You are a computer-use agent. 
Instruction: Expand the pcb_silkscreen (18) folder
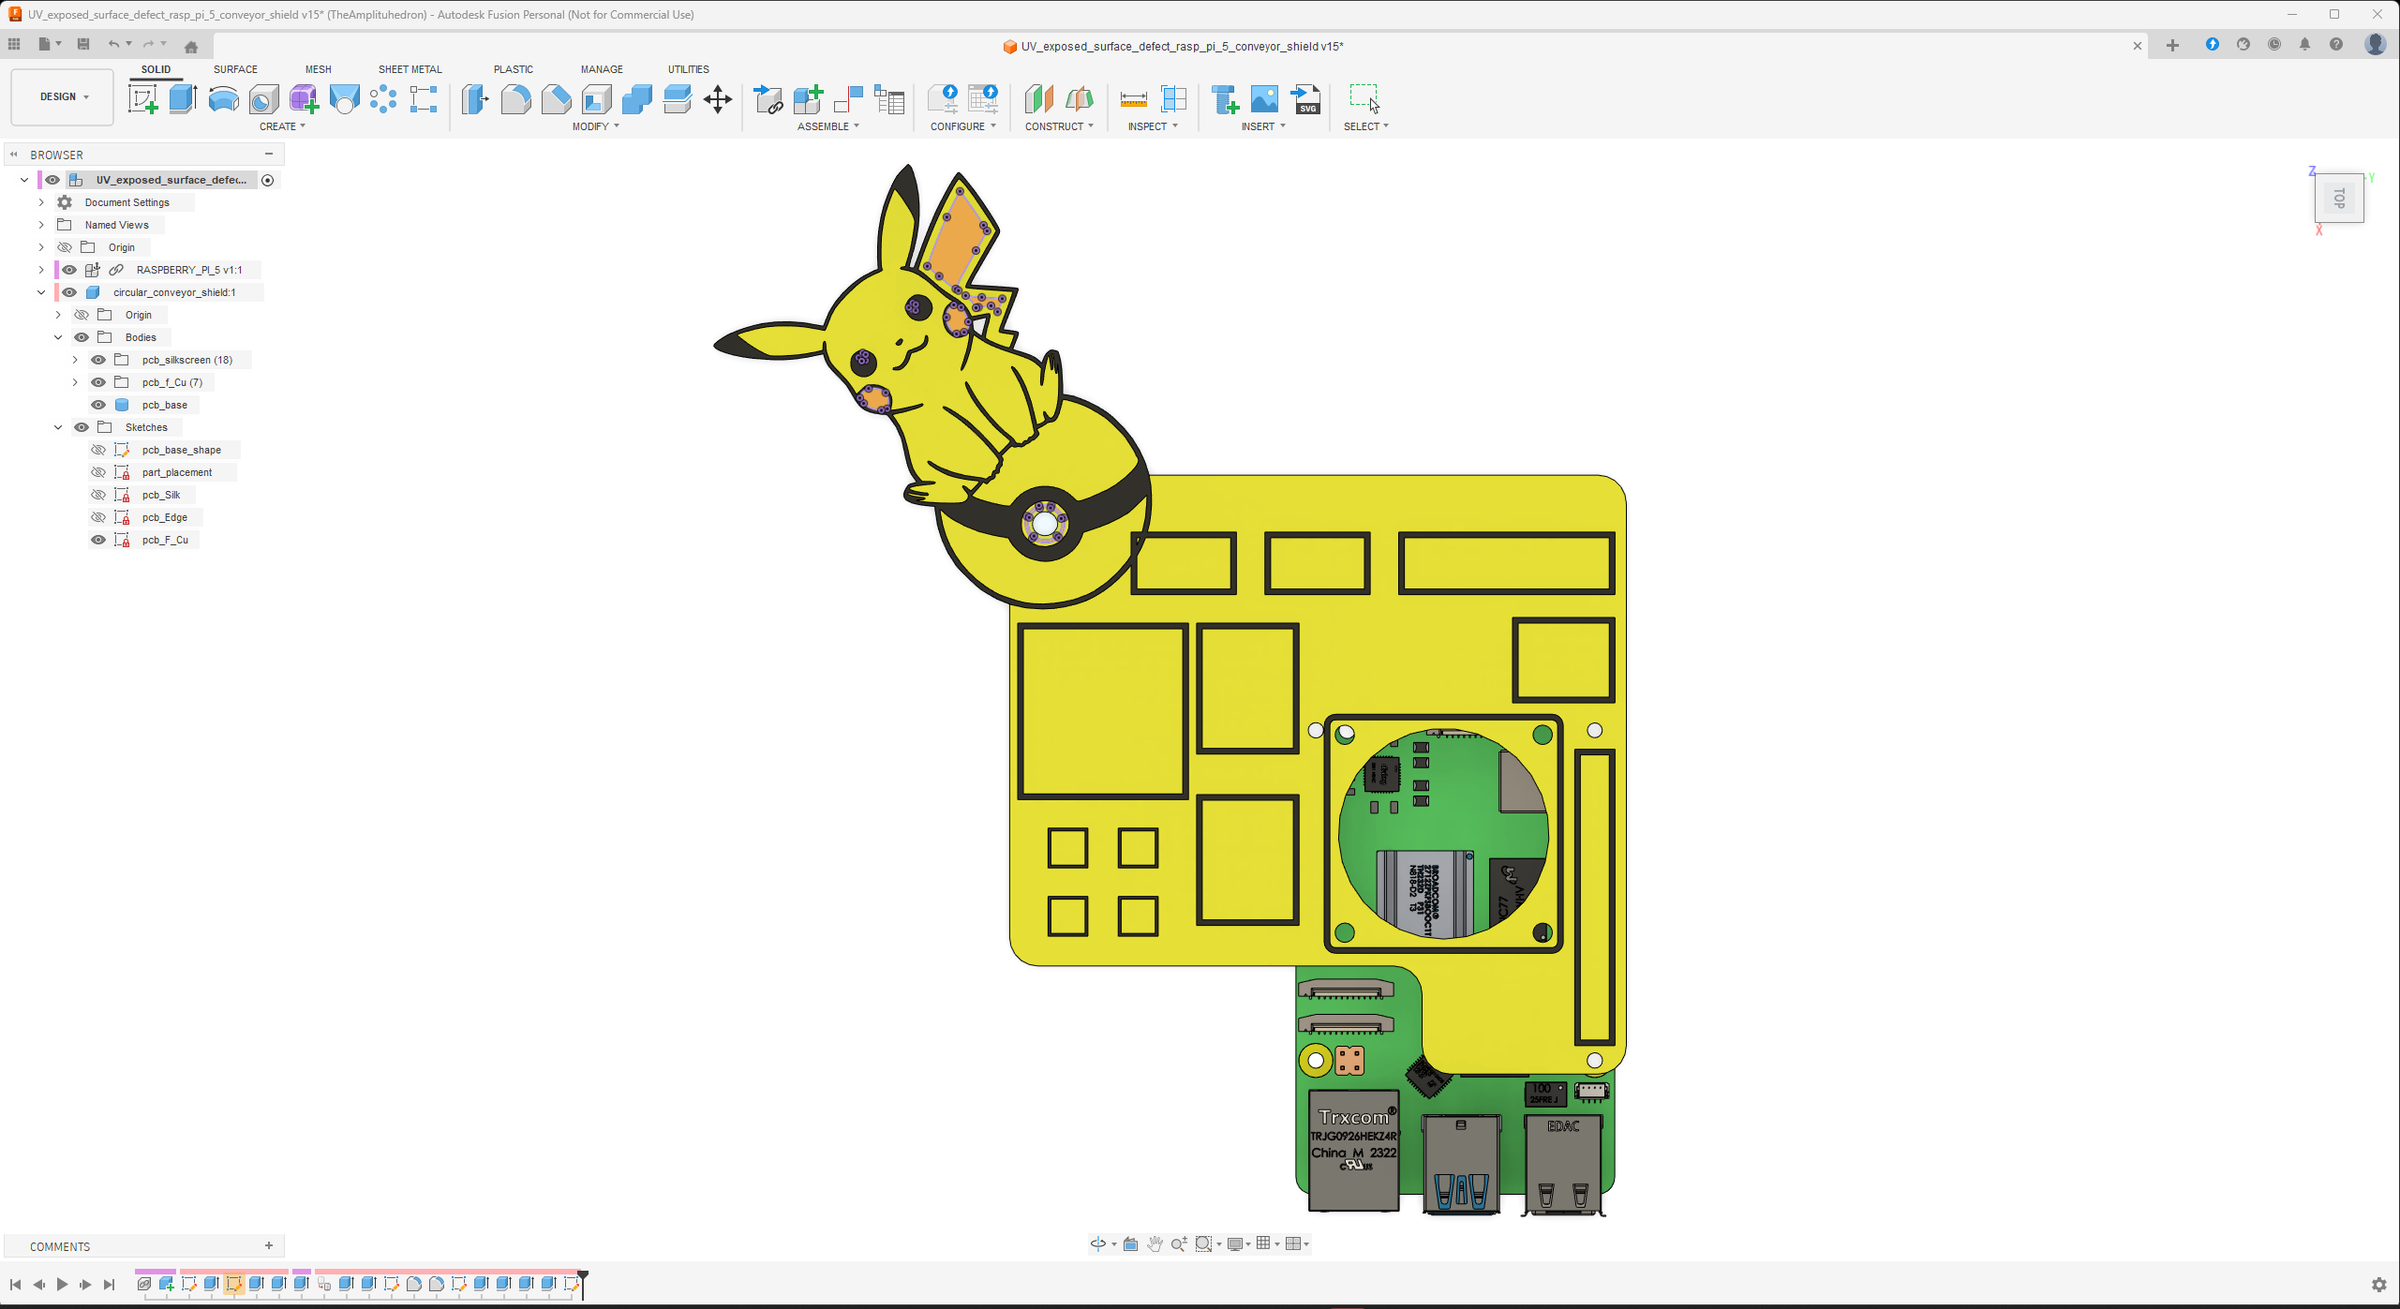[75, 360]
